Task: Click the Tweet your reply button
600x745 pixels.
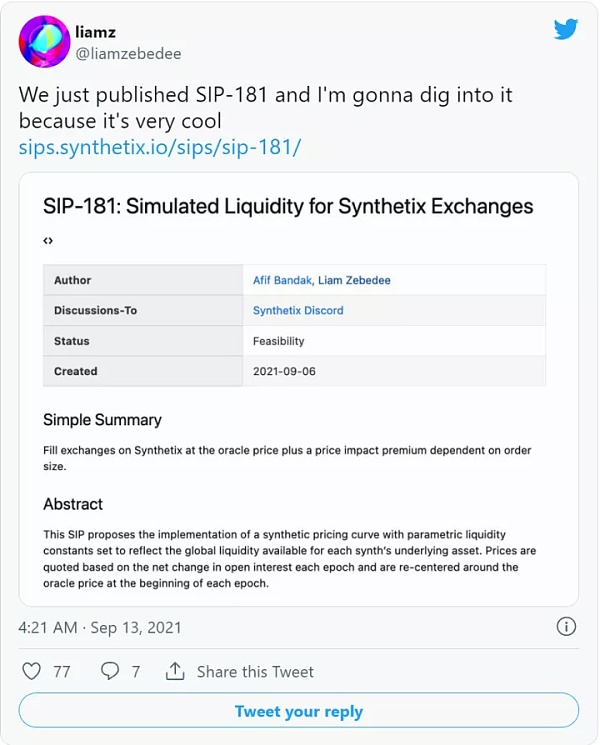Action: point(298,711)
